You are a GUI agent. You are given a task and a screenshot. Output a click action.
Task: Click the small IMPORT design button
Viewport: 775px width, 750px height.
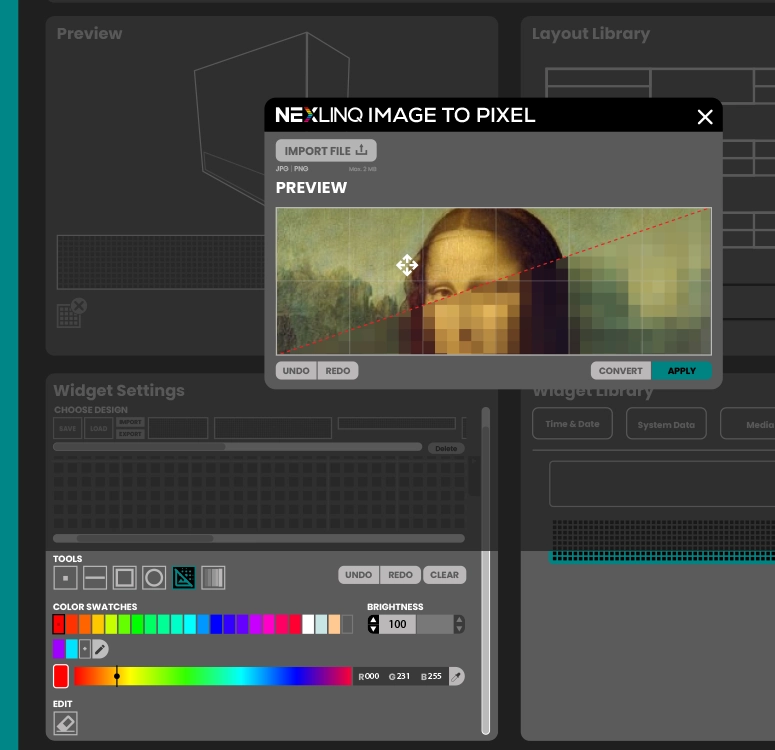pyautogui.click(x=130, y=422)
